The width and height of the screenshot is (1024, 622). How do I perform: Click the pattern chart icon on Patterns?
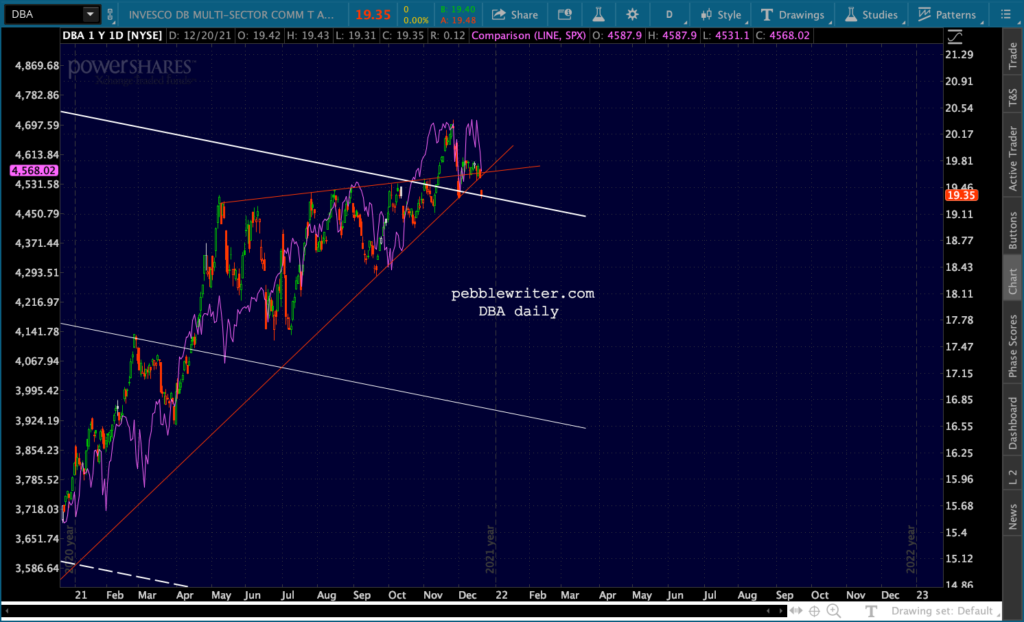point(924,14)
